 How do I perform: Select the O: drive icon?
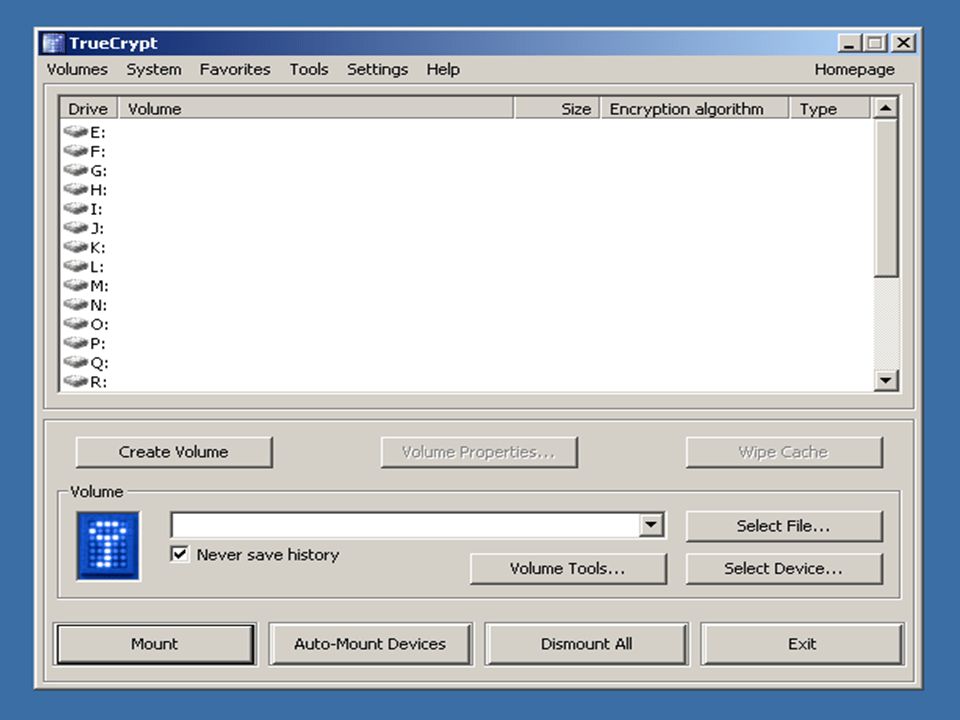(76, 324)
